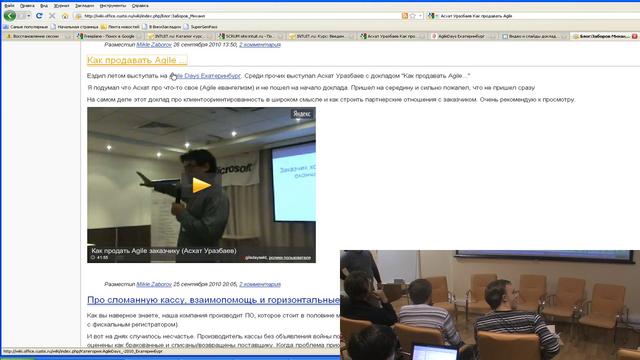Screen dimensions: 640x360
Task: Open the Про сломанную кассу post title
Action: pyautogui.click(x=213, y=300)
